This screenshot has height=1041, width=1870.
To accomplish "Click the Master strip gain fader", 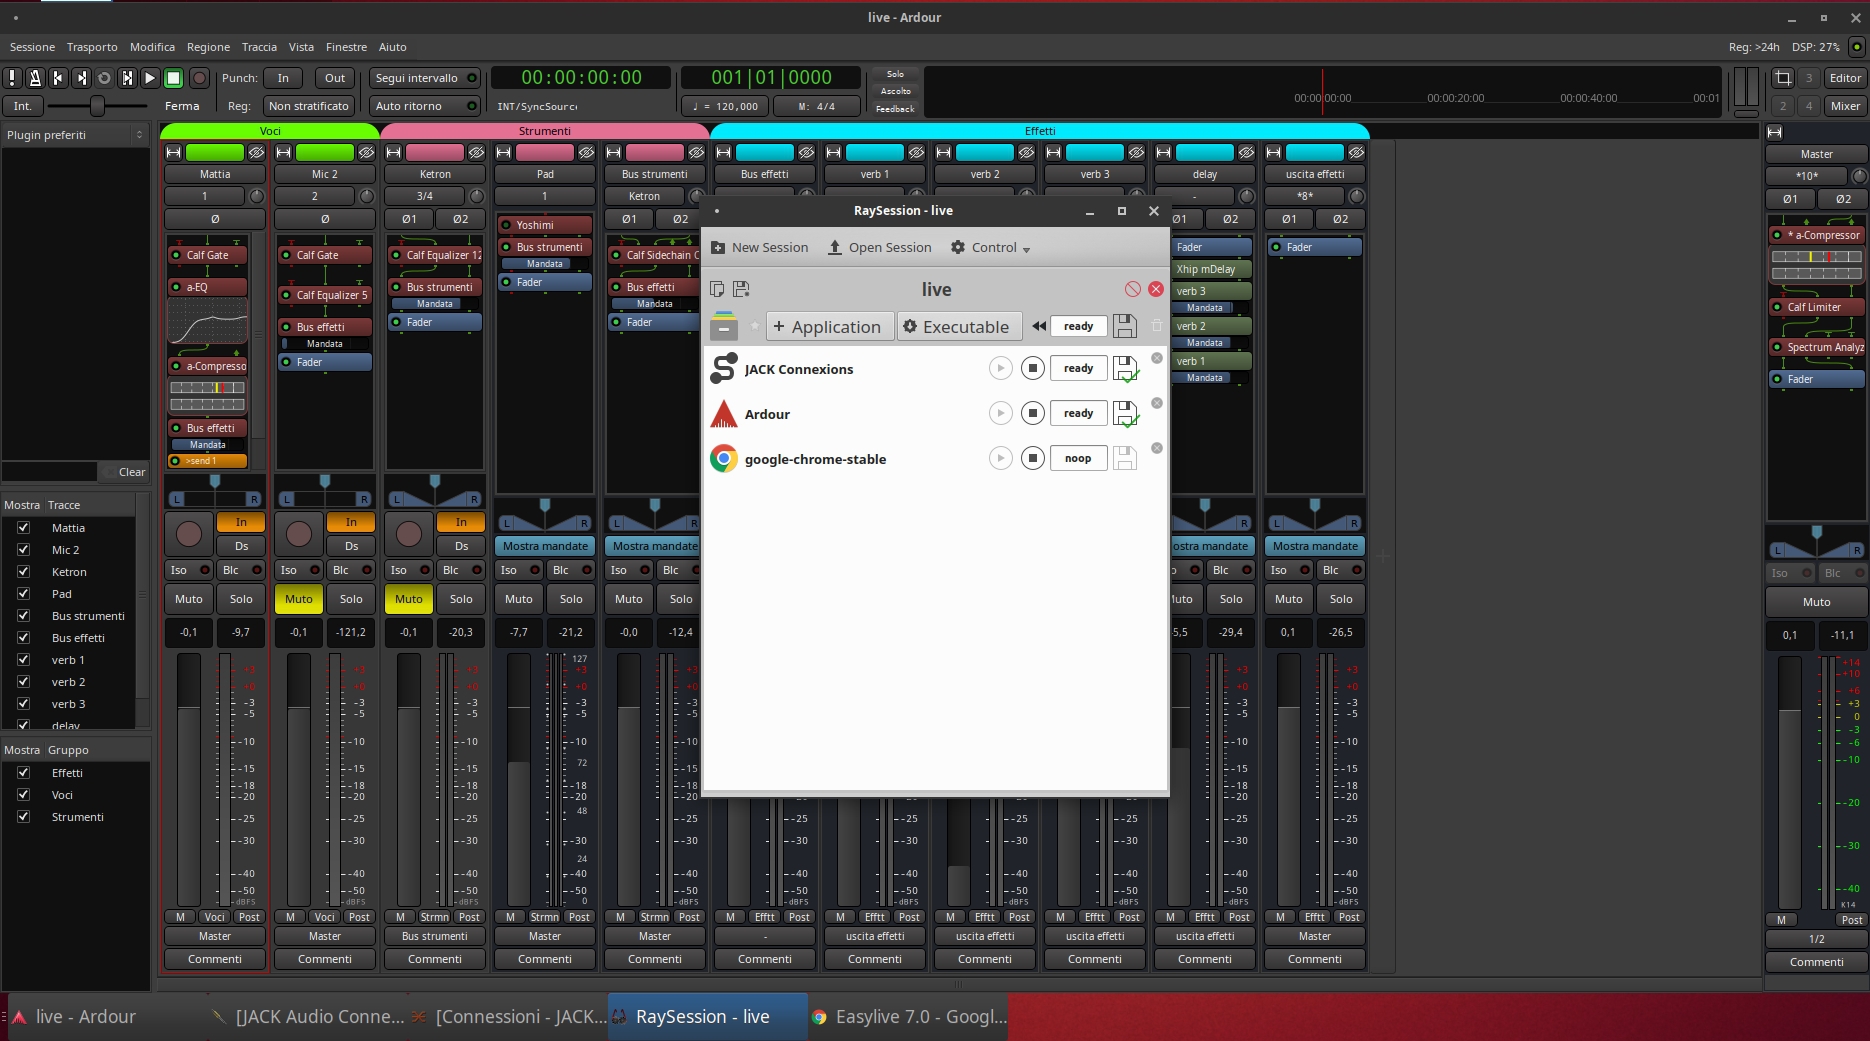I will (1790, 782).
